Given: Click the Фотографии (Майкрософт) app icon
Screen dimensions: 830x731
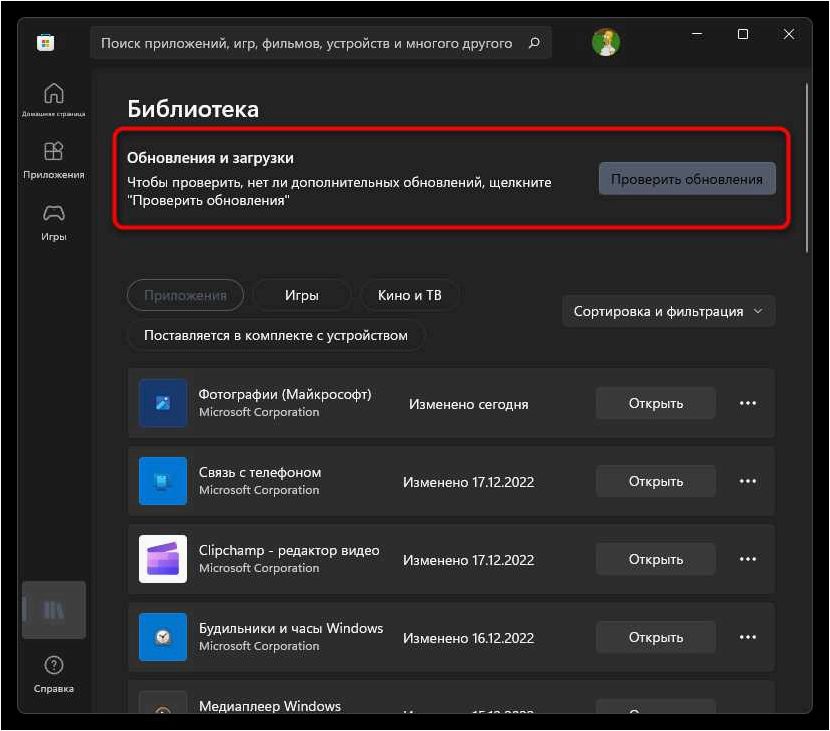Looking at the screenshot, I should (x=163, y=403).
